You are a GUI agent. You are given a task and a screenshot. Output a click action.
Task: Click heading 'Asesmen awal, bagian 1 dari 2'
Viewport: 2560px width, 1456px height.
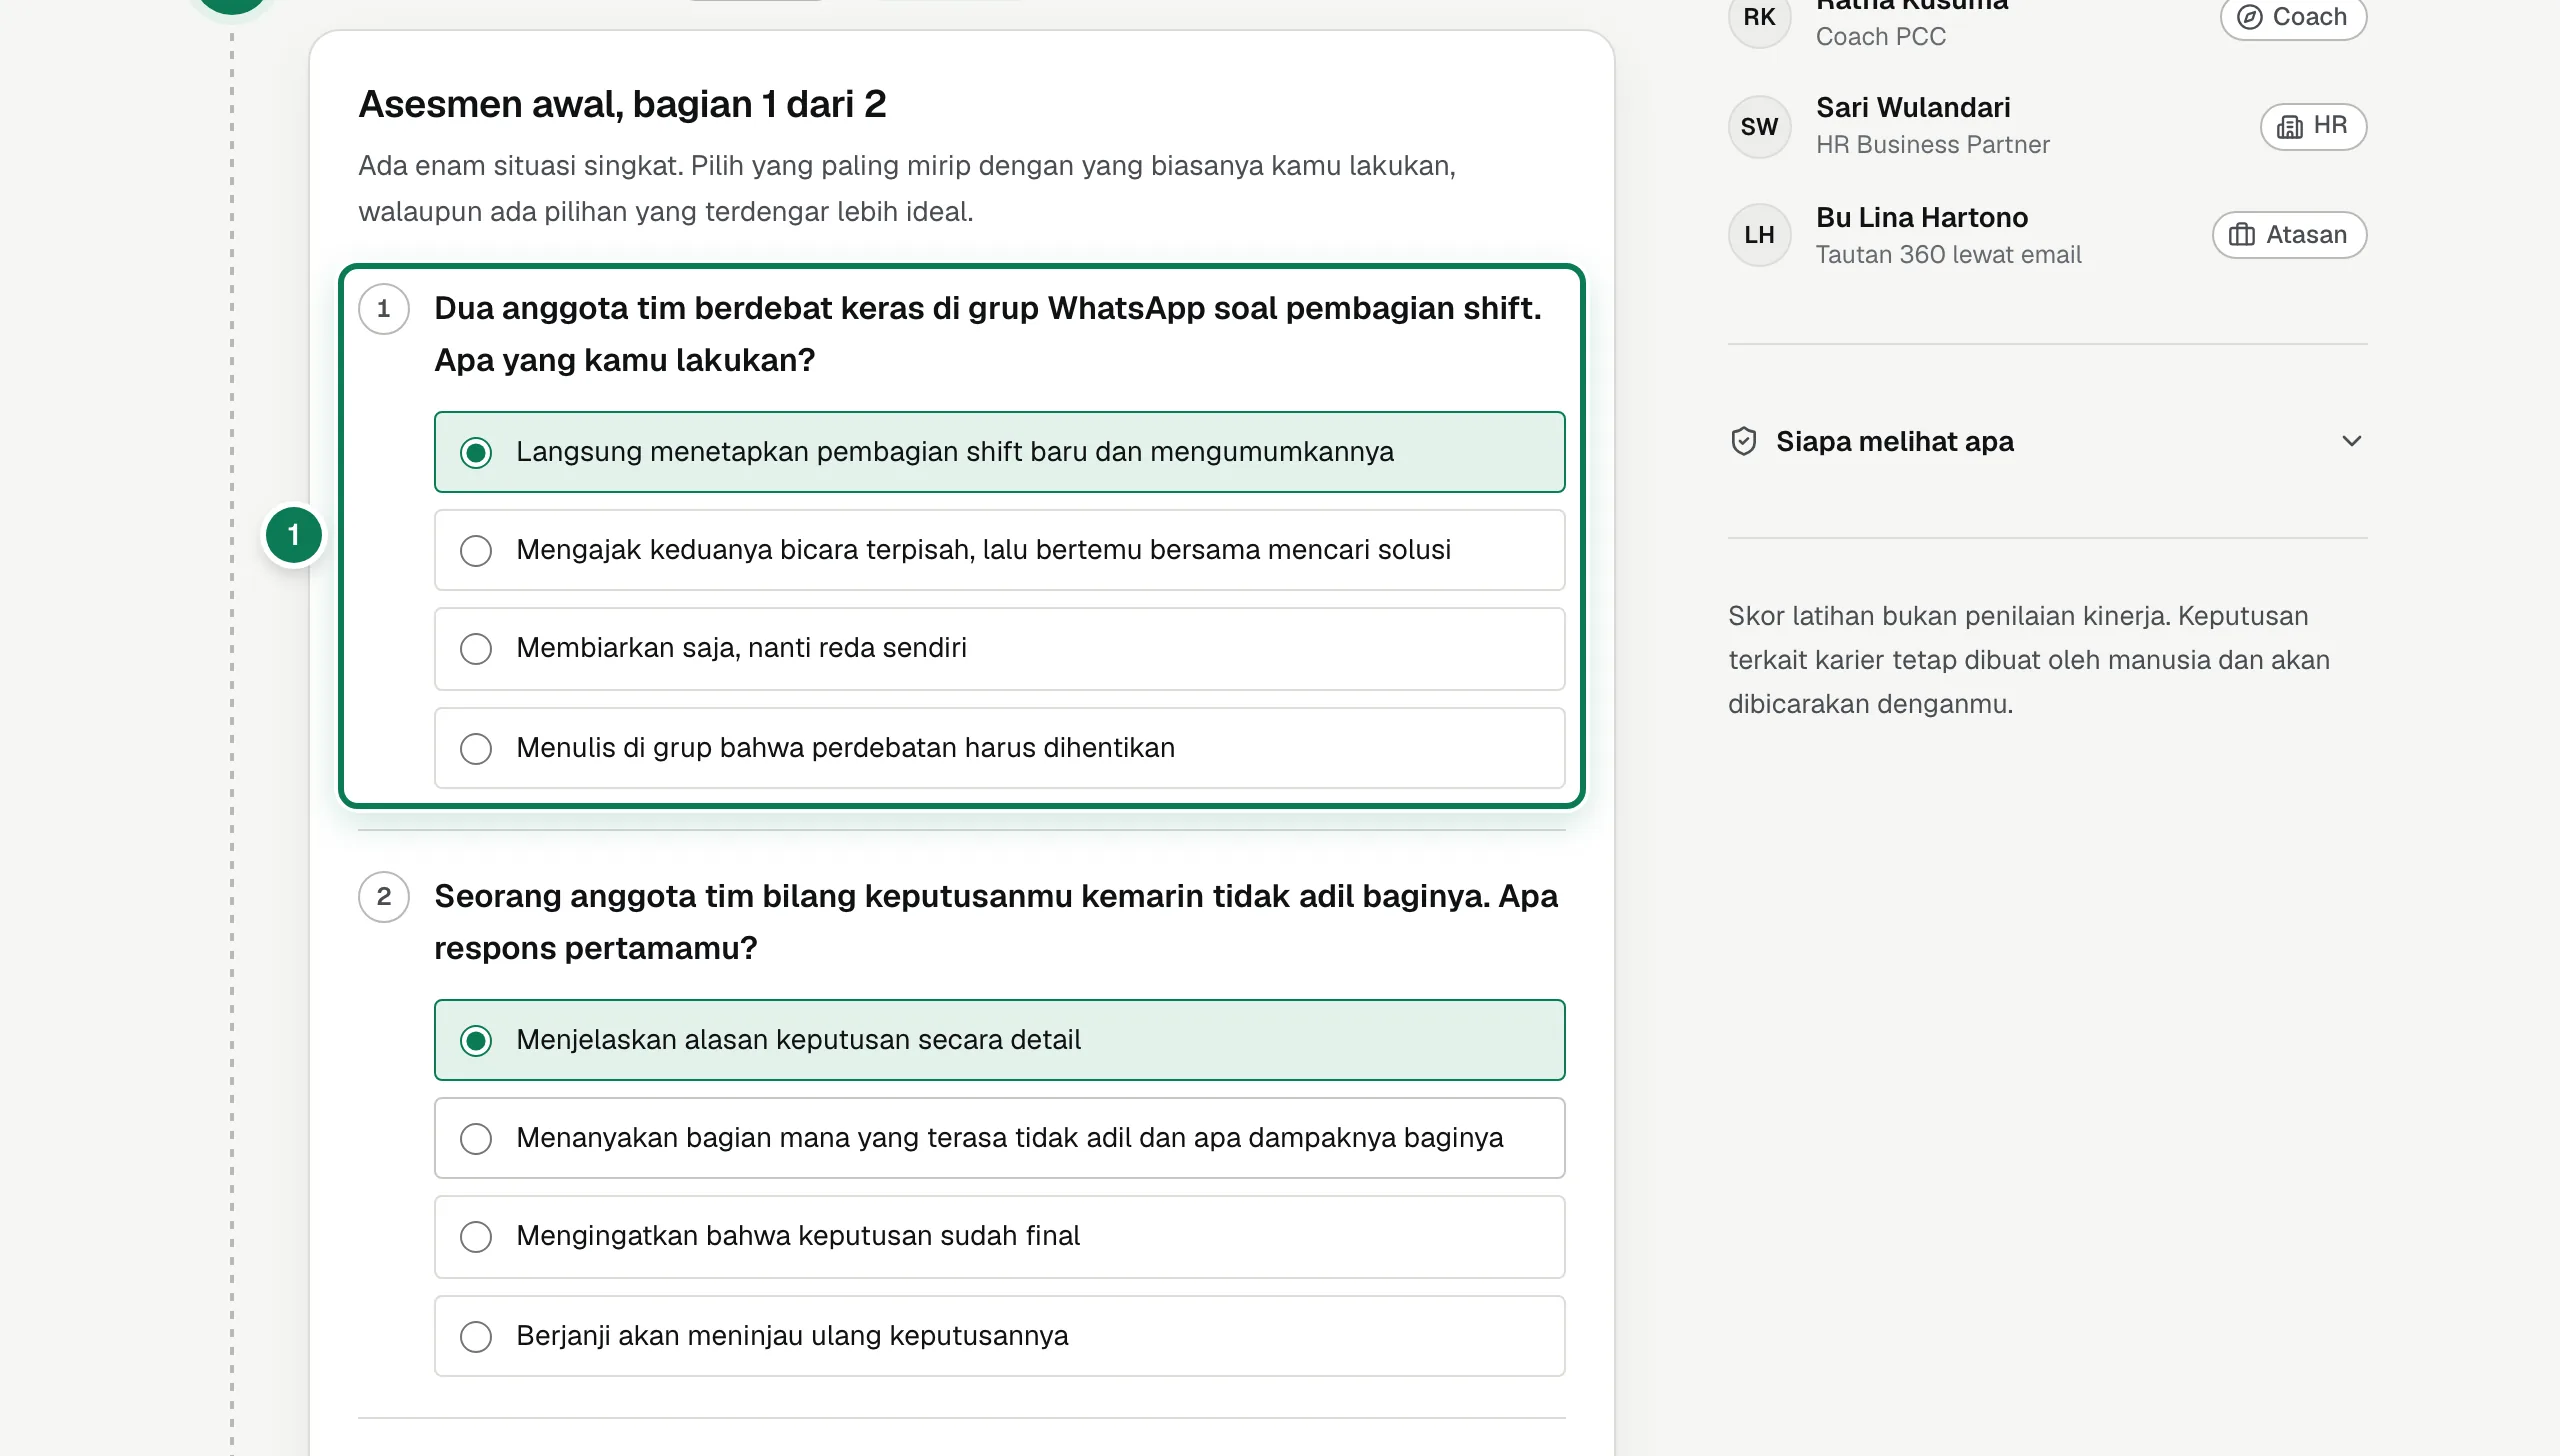coord(622,104)
